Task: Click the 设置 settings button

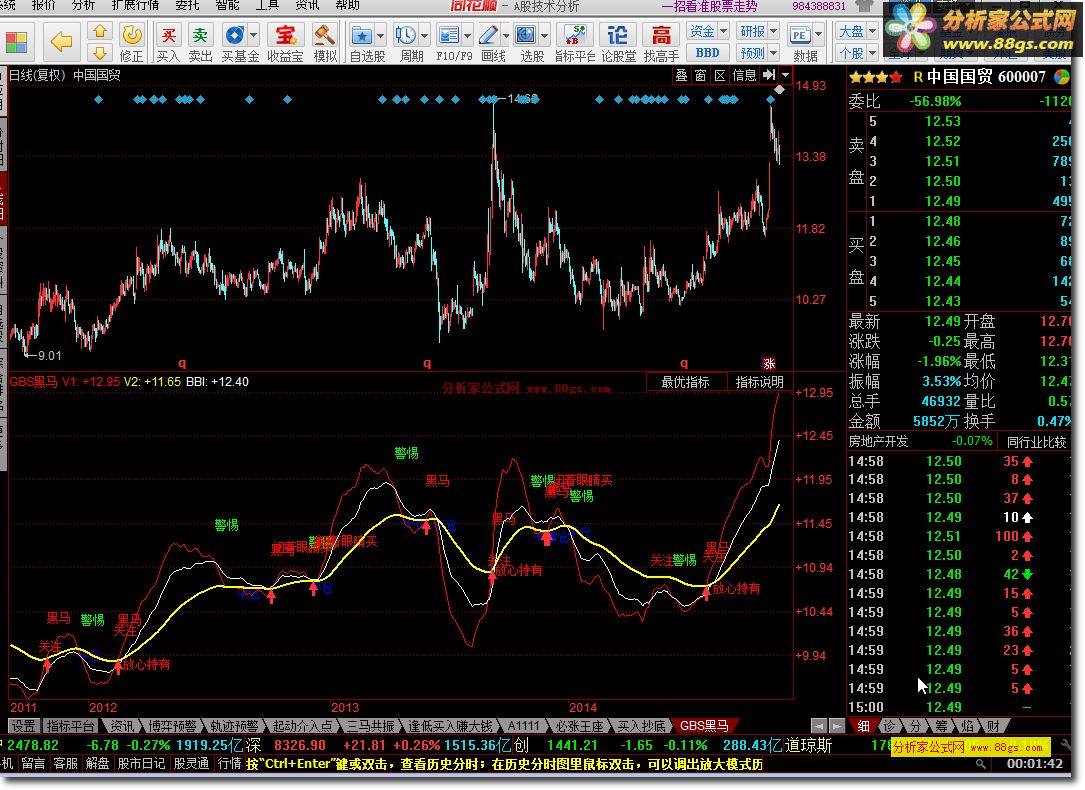Action: click(23, 726)
